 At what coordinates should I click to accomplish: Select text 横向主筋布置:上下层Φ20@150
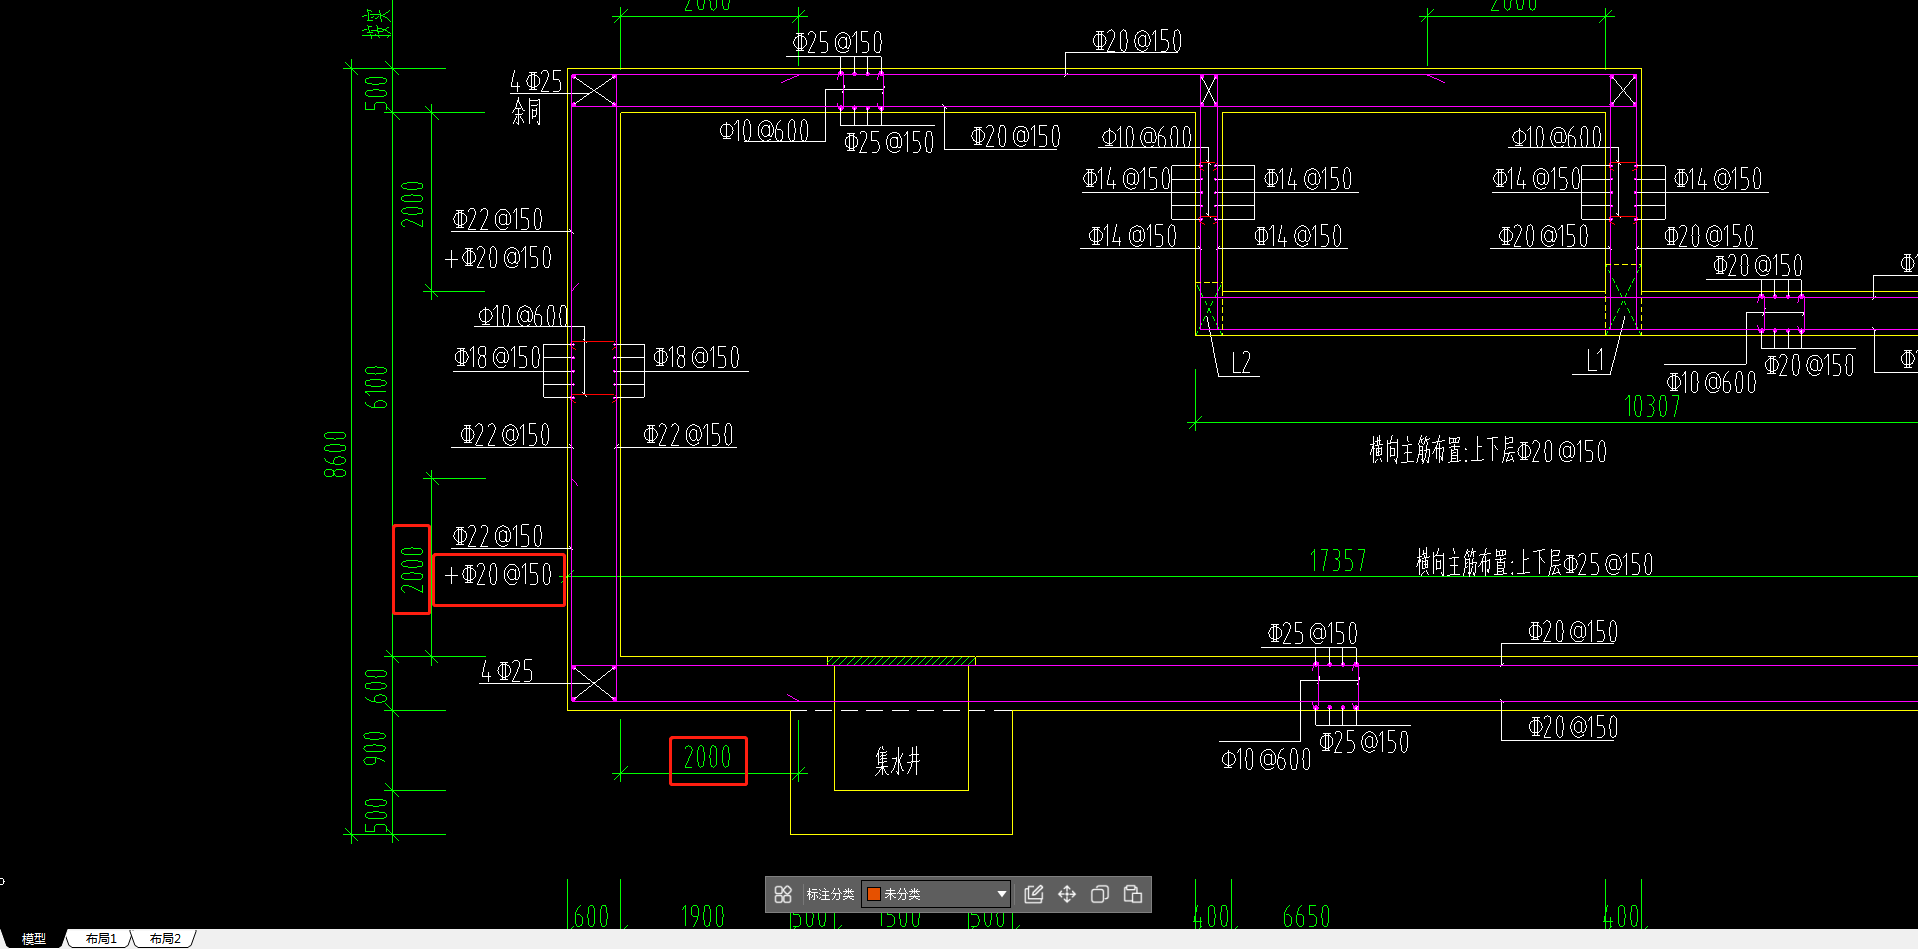coord(1488,451)
